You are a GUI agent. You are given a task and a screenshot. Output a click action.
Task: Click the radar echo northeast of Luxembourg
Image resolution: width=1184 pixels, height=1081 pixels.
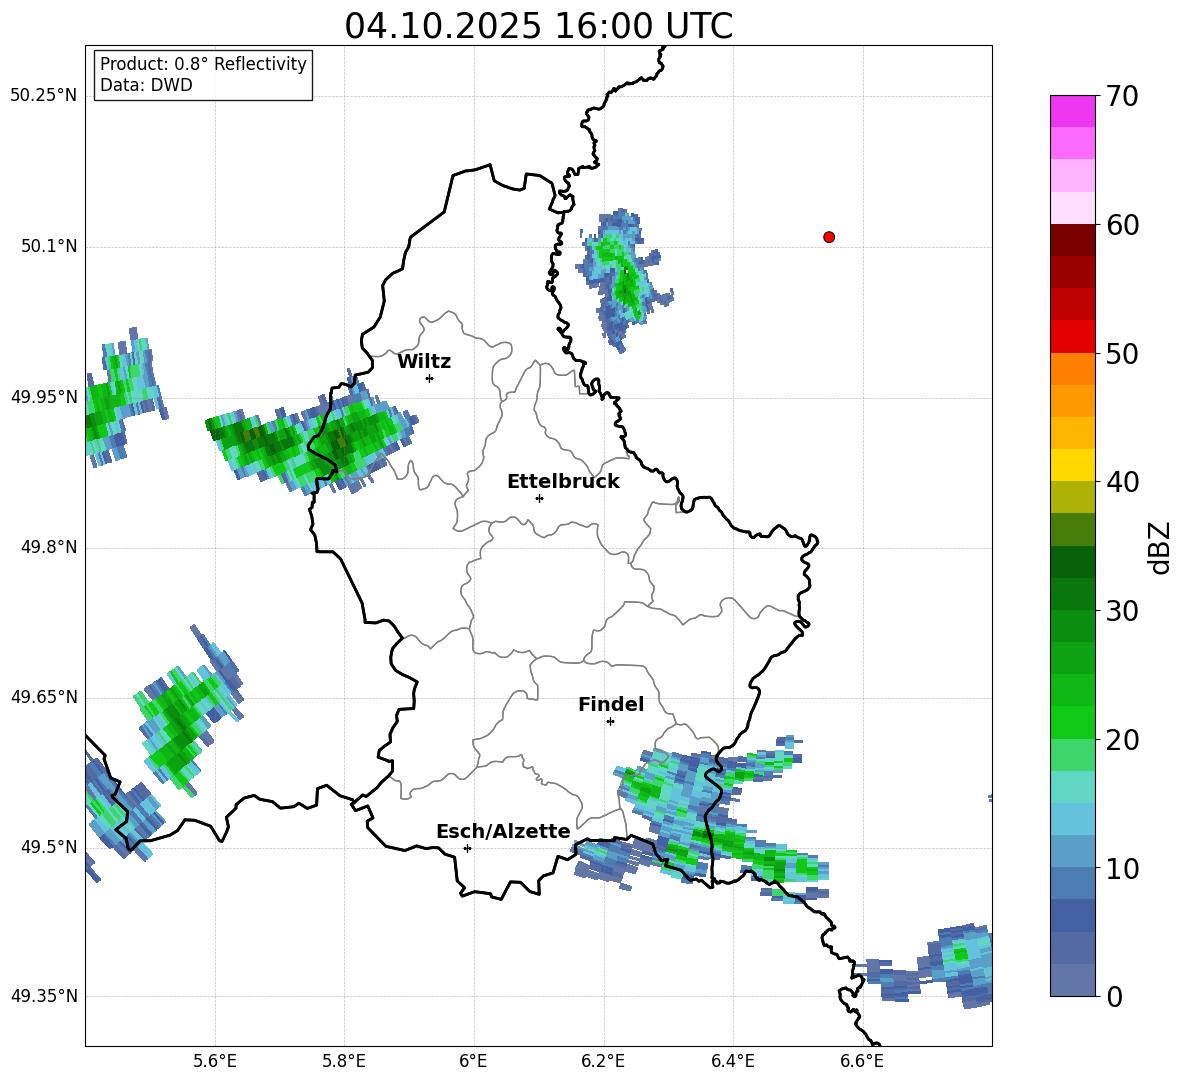point(624,281)
